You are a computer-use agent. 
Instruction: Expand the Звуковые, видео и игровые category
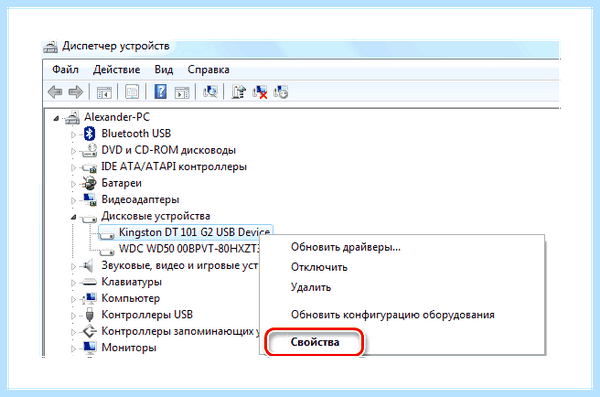[73, 266]
